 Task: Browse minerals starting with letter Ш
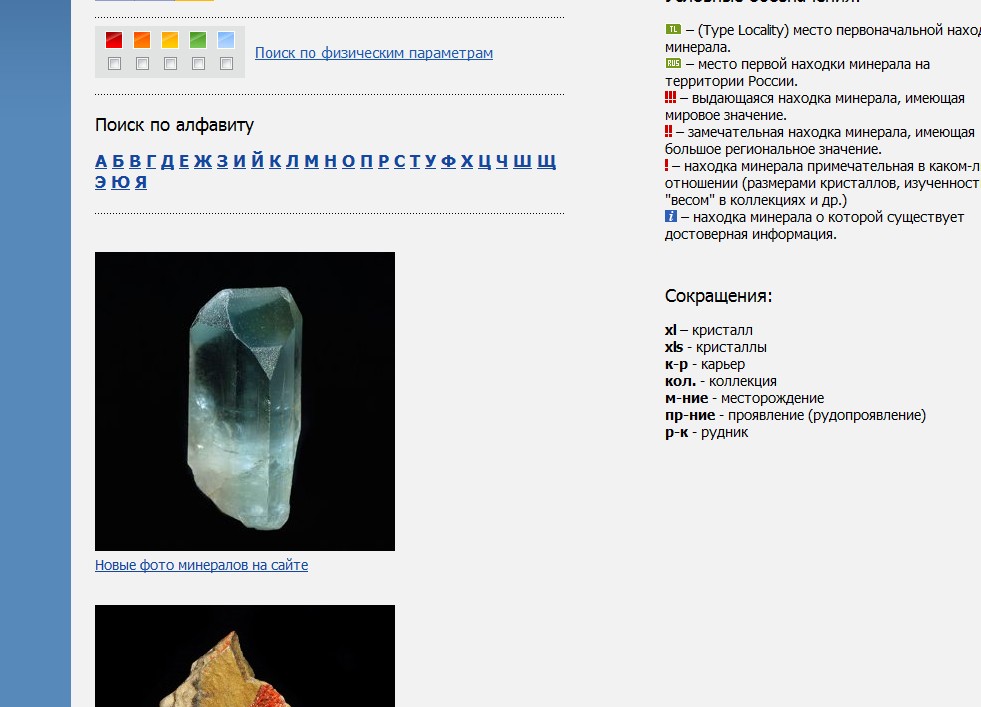522,161
